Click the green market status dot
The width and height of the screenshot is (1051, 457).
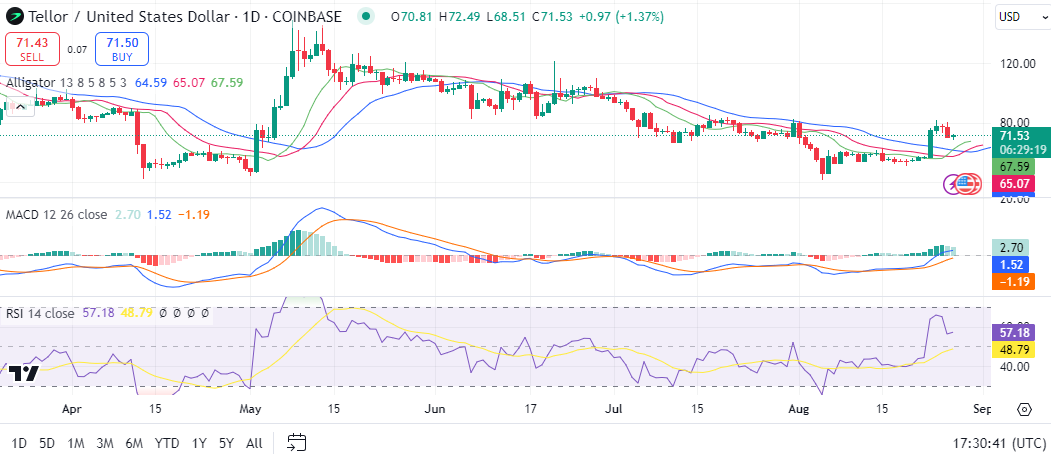click(x=365, y=16)
